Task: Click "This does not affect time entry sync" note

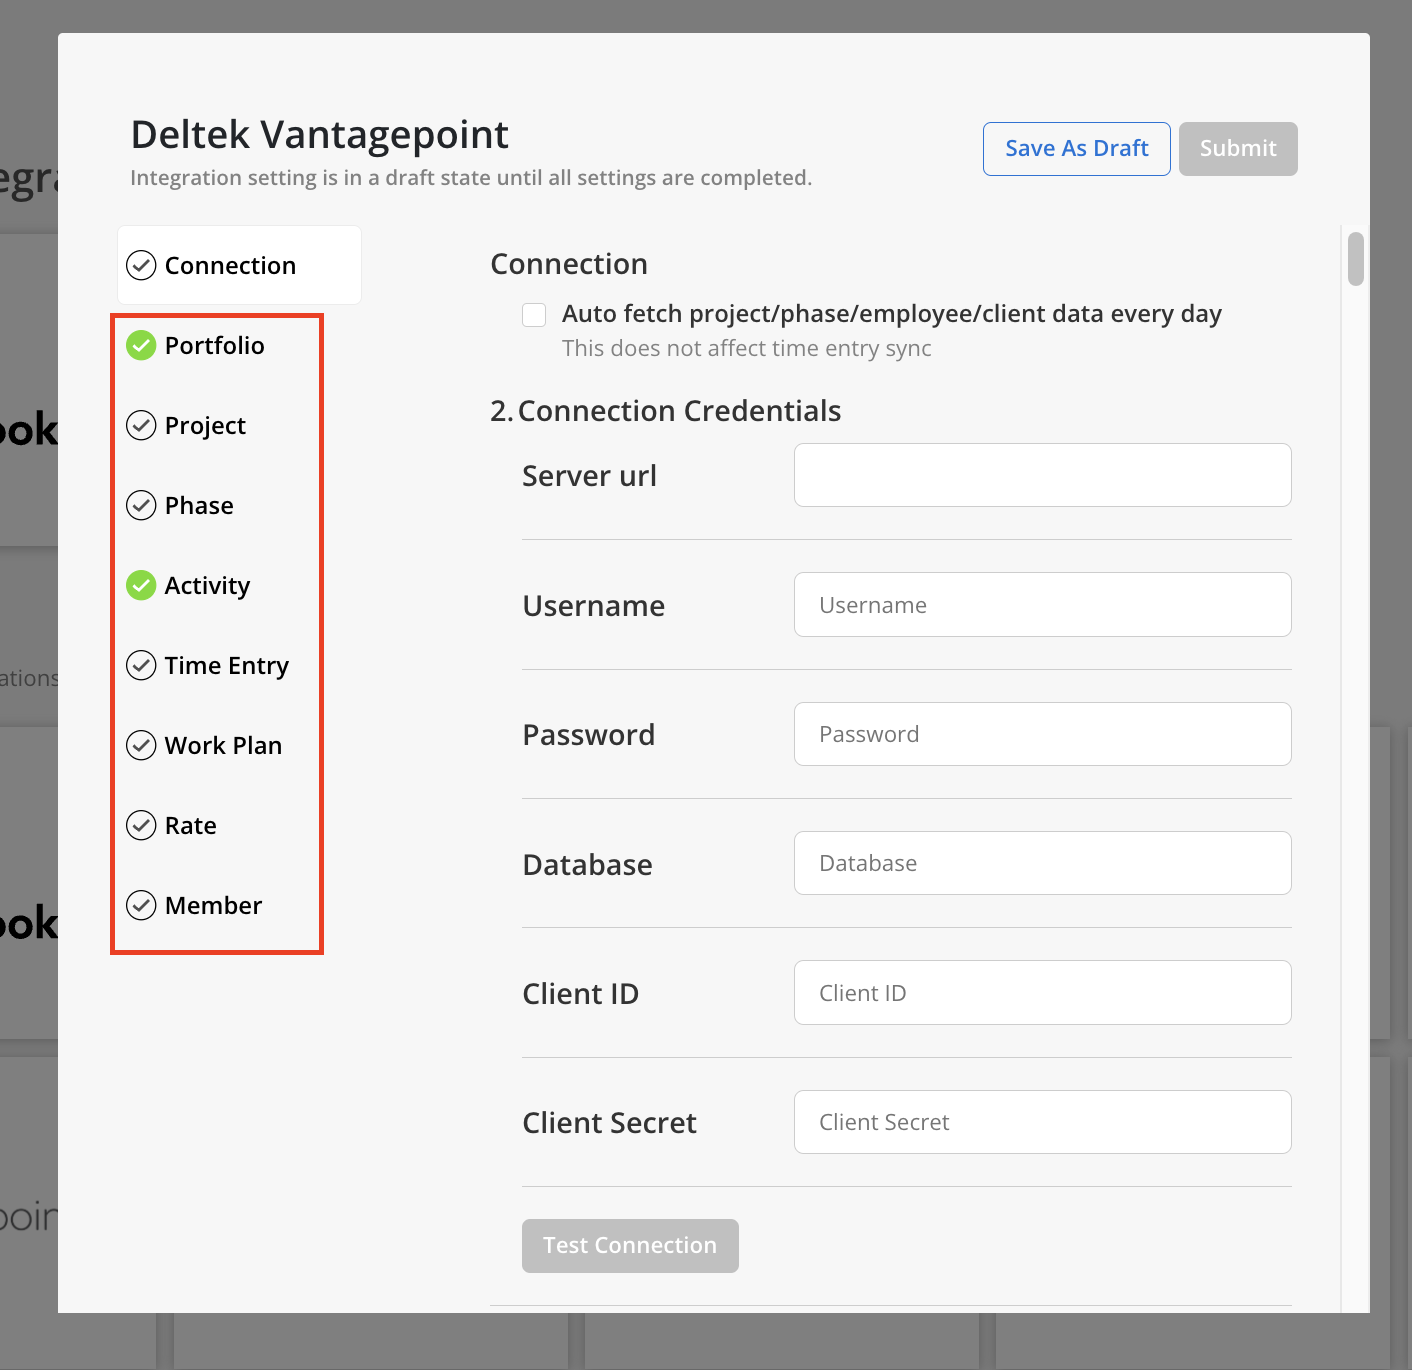Action: (x=746, y=348)
